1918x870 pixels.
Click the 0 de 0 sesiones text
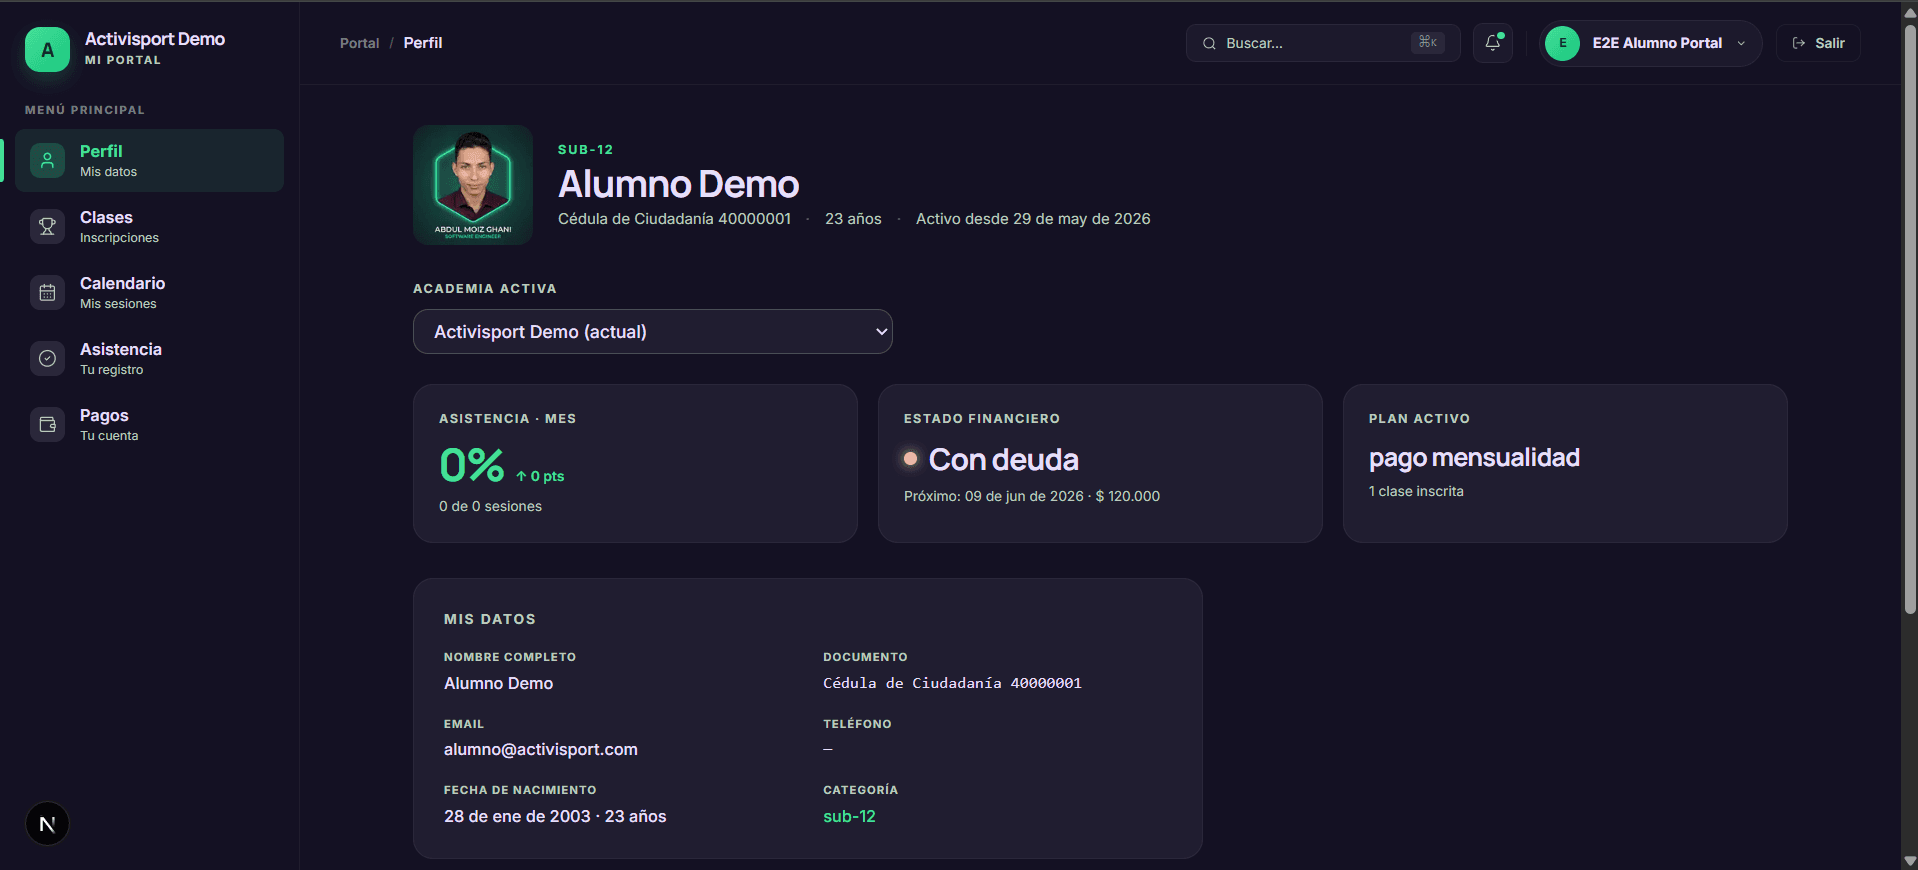point(490,506)
